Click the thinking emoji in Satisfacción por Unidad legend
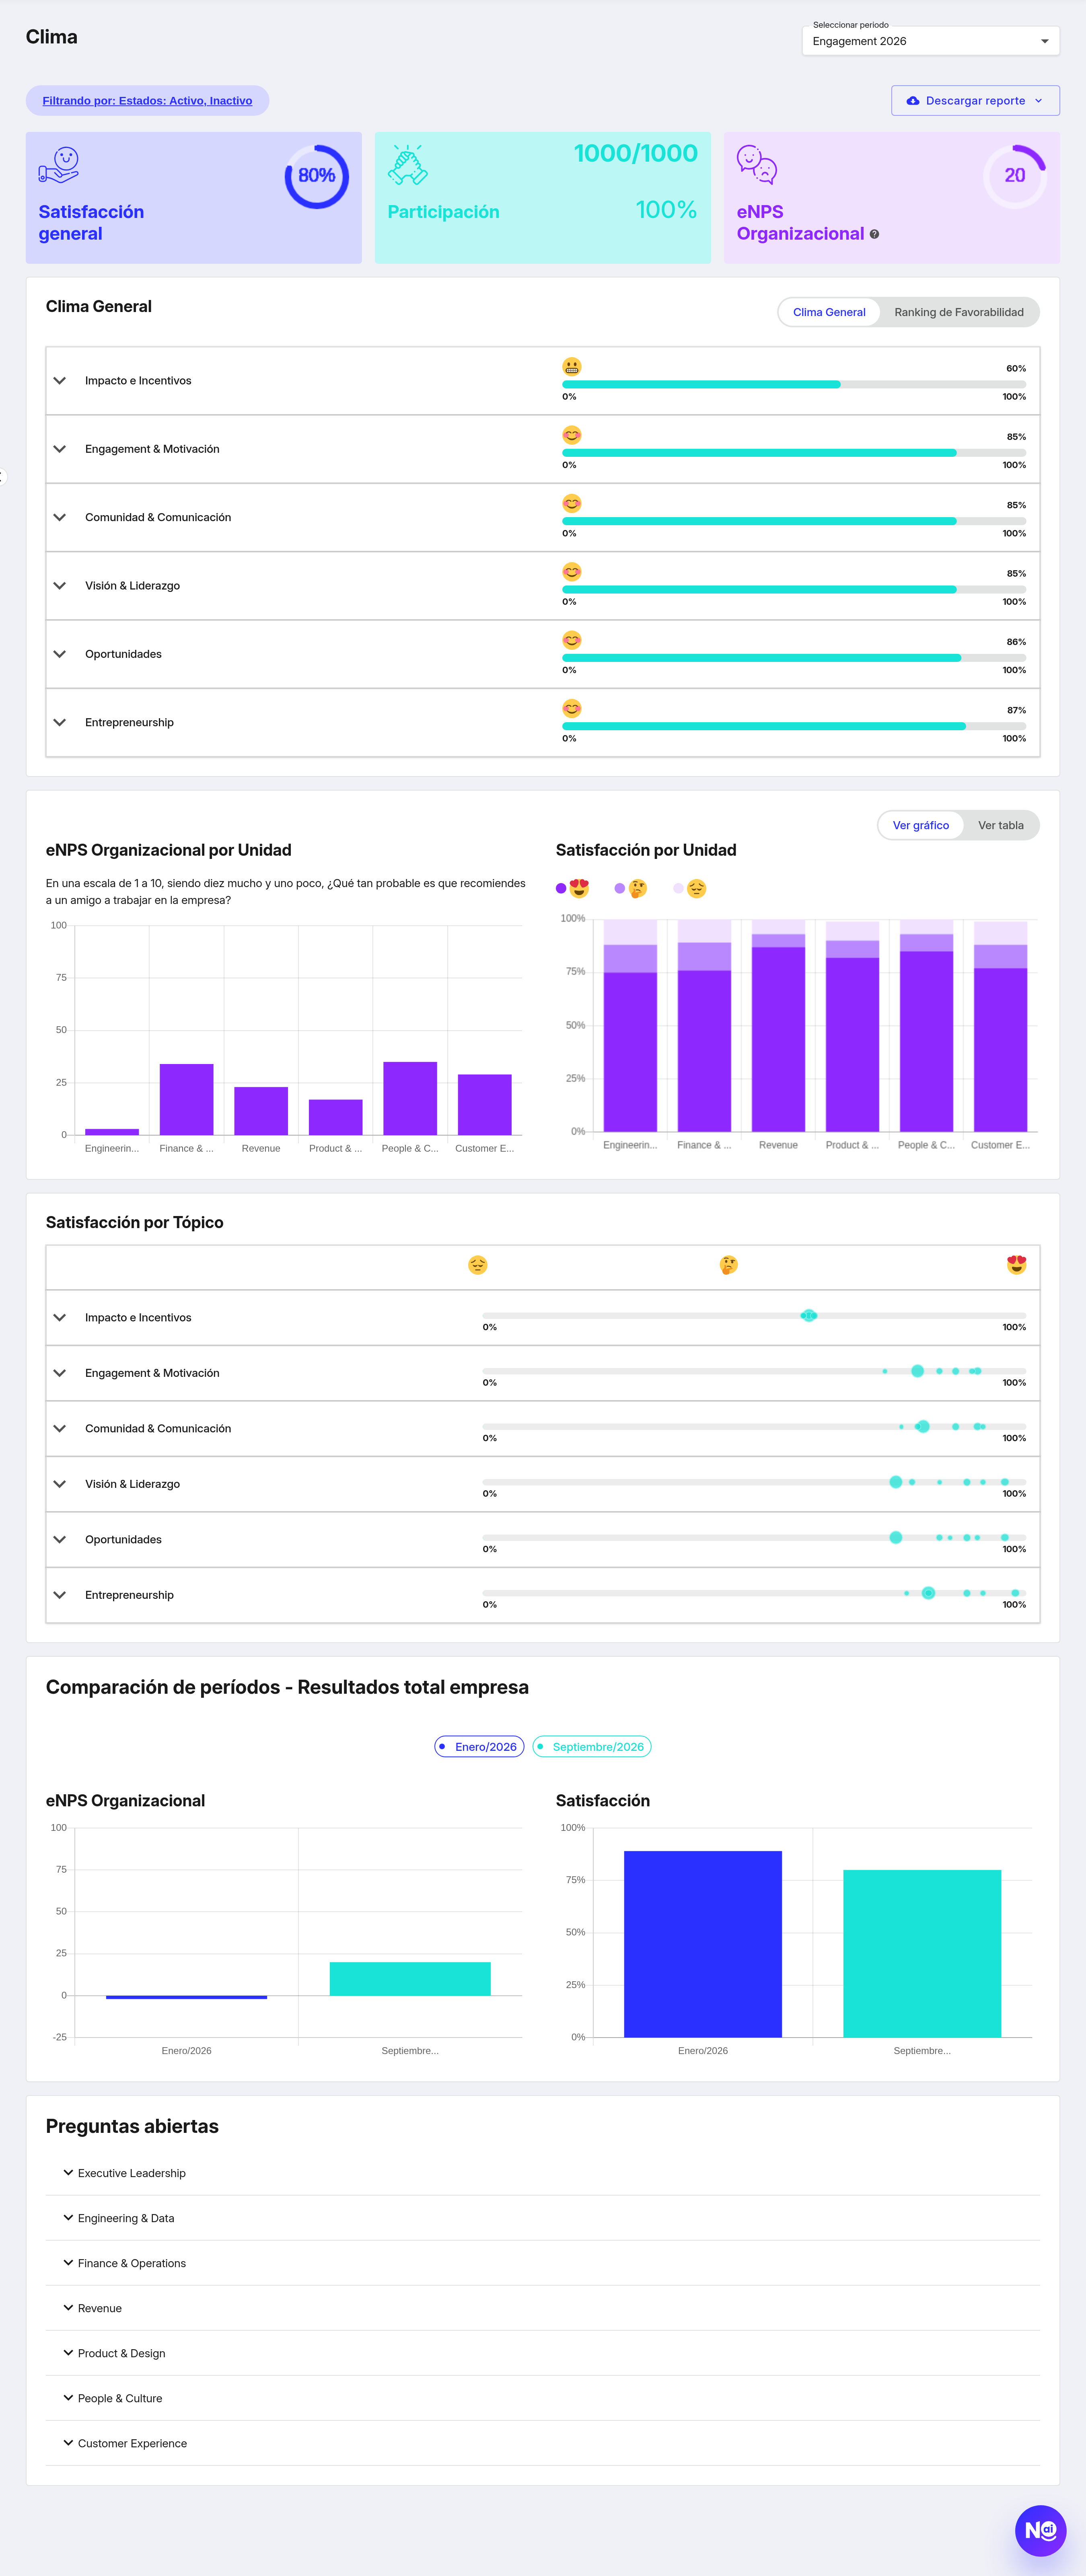Screen dimensions: 1086x2576 click(638, 888)
